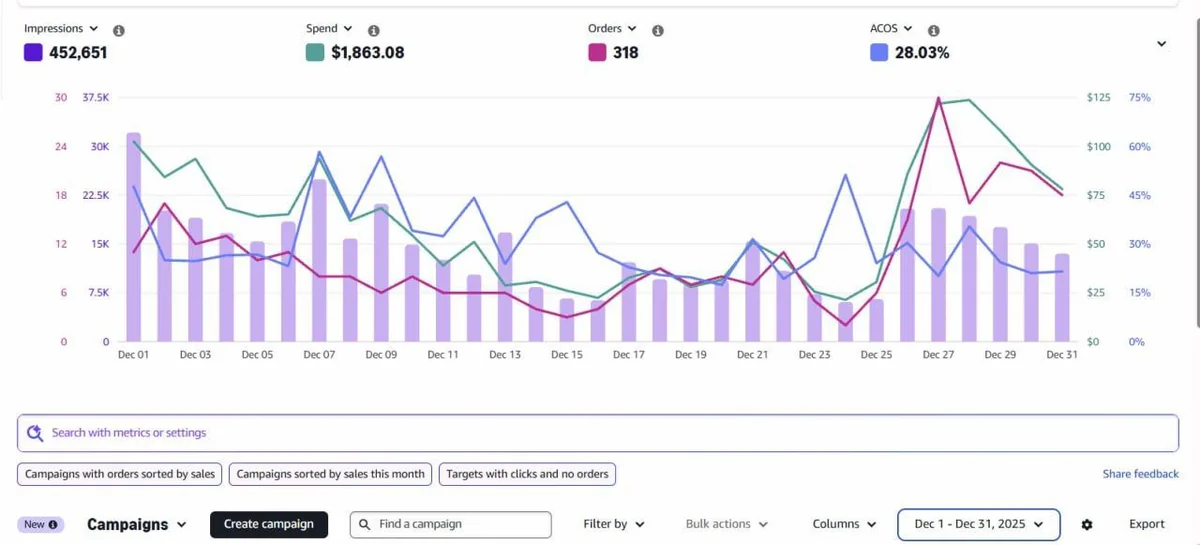Click the magnifier in Find a campaign
1200x545 pixels.
(365, 524)
